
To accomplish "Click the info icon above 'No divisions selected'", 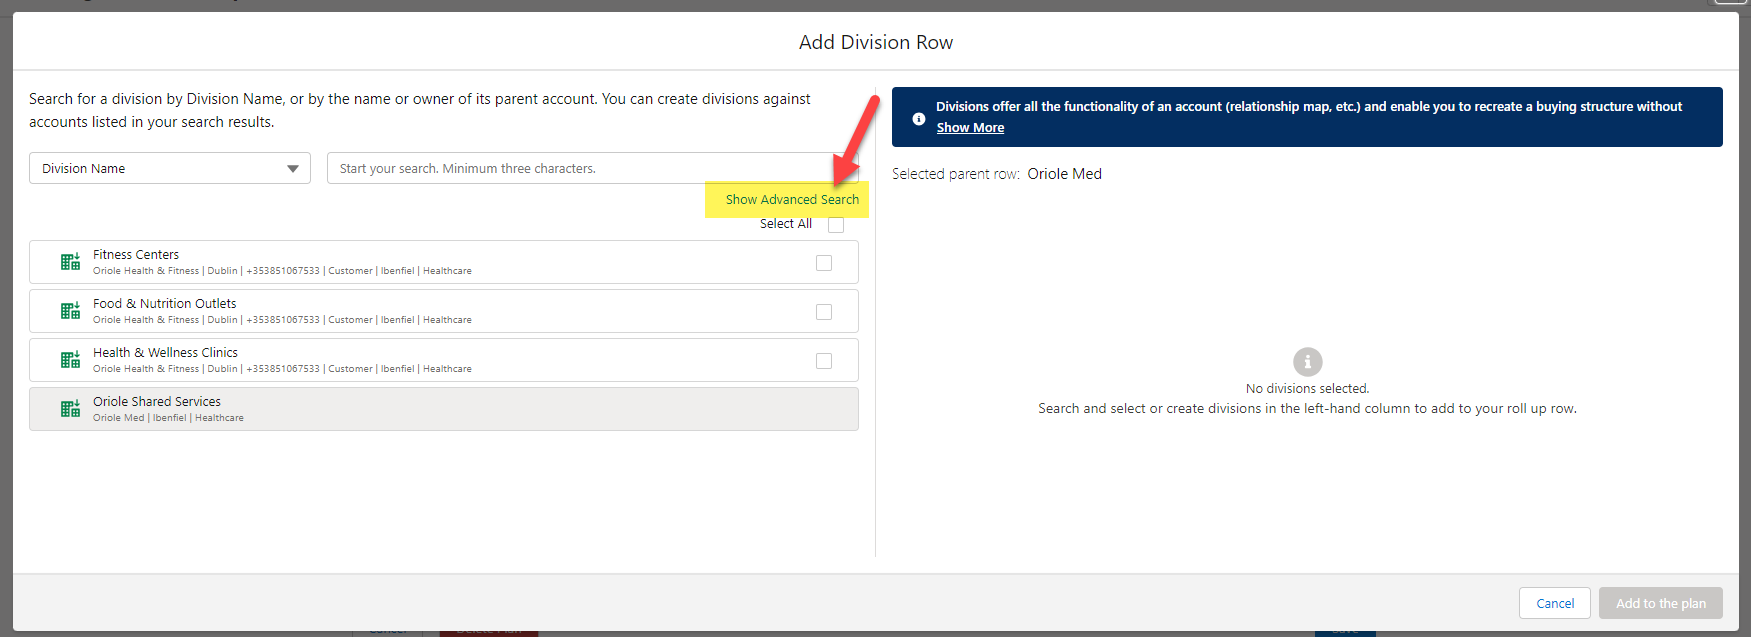I will 1307,361.
